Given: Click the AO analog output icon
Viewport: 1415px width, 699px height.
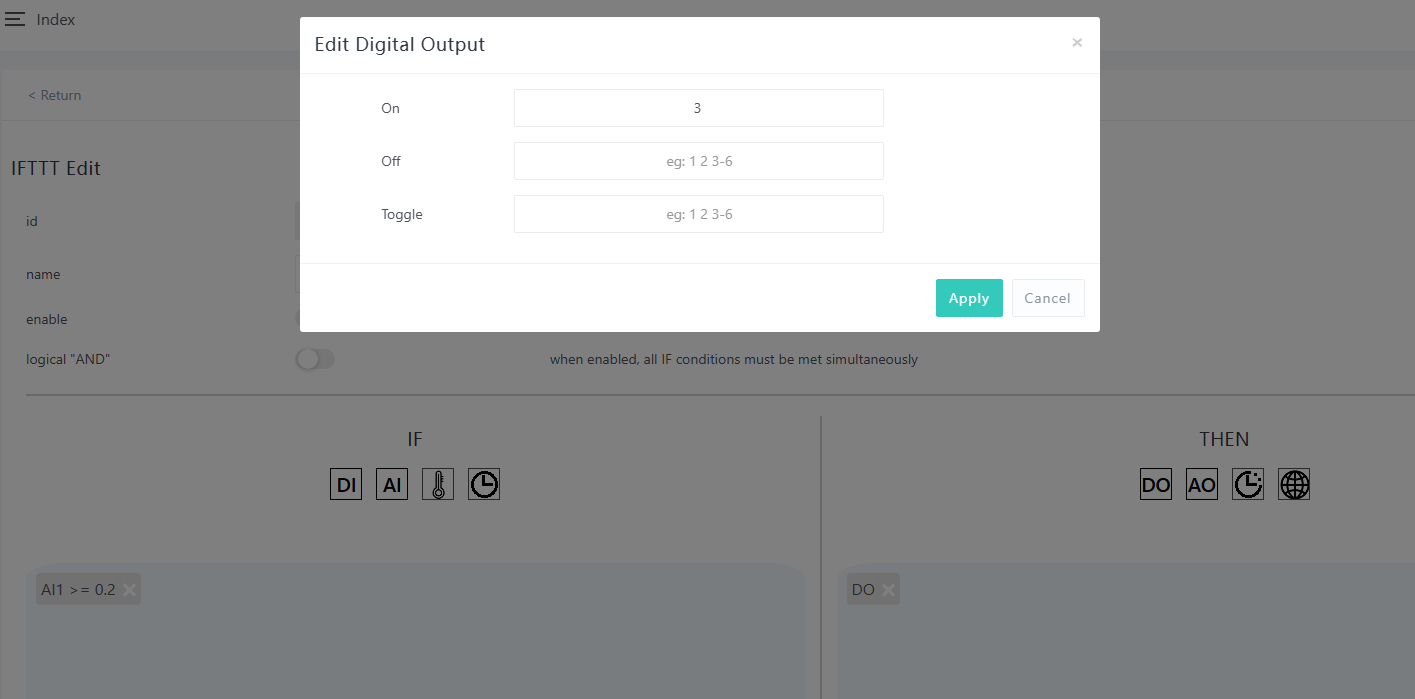Looking at the screenshot, I should 1202,485.
